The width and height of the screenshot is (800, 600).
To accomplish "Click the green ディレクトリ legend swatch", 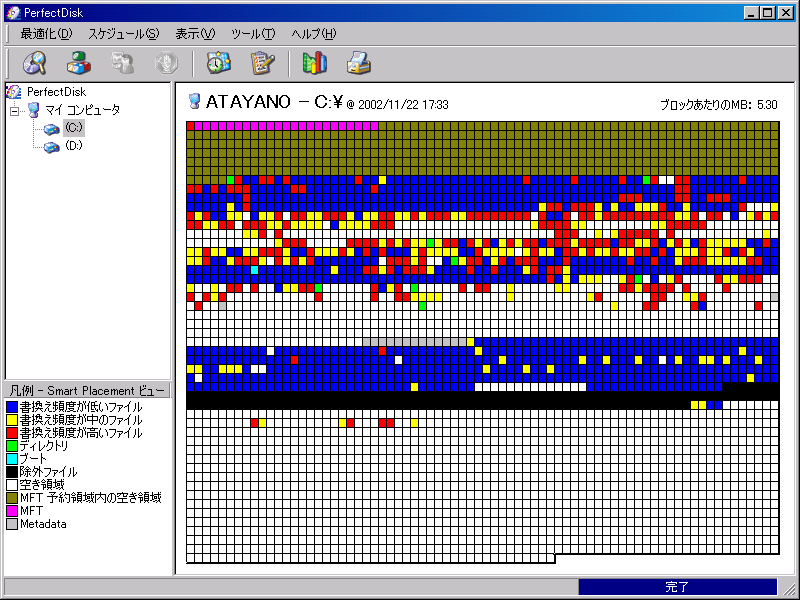I will (12, 446).
